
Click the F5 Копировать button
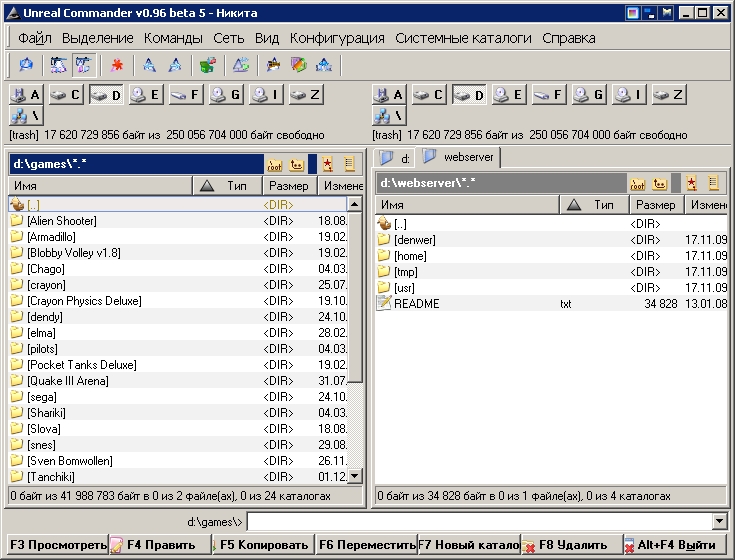pyautogui.click(x=263, y=545)
